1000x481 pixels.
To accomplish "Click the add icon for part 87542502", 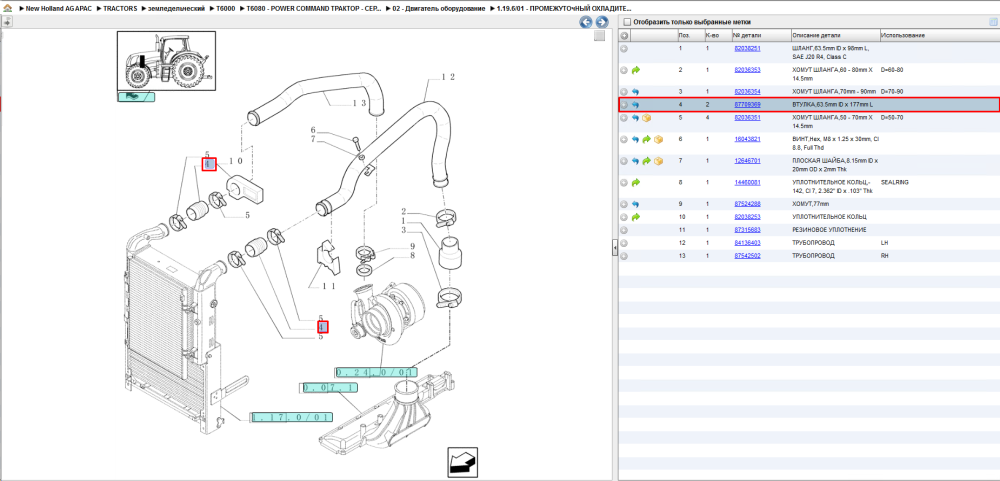I will [624, 256].
